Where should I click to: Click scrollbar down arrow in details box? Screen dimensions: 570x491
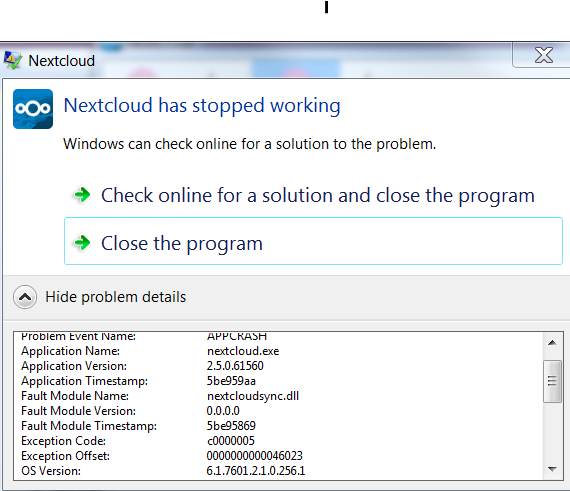pyautogui.click(x=552, y=469)
